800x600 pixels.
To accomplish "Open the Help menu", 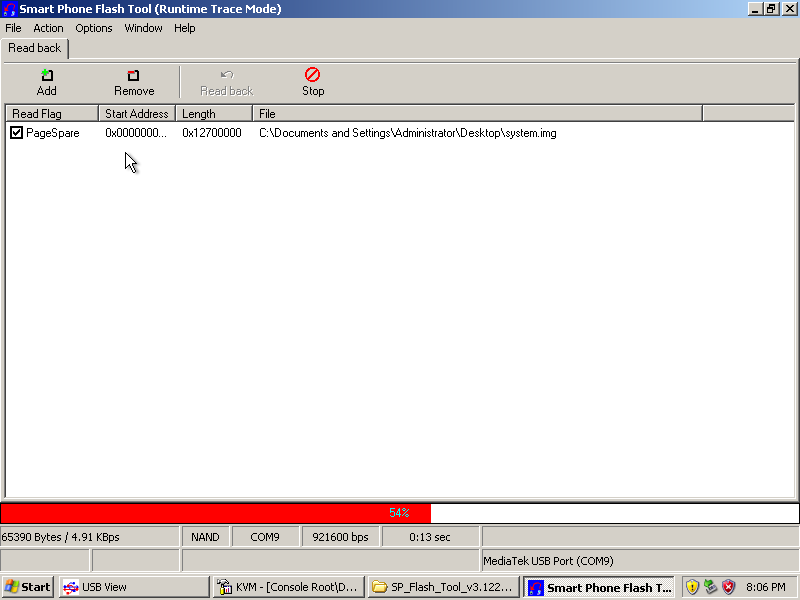I will pyautogui.click(x=185, y=28).
